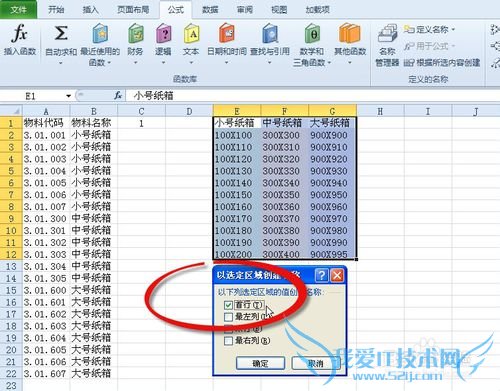Select cell C1 containing 1
Screen dimensions: 500x391
141,123
